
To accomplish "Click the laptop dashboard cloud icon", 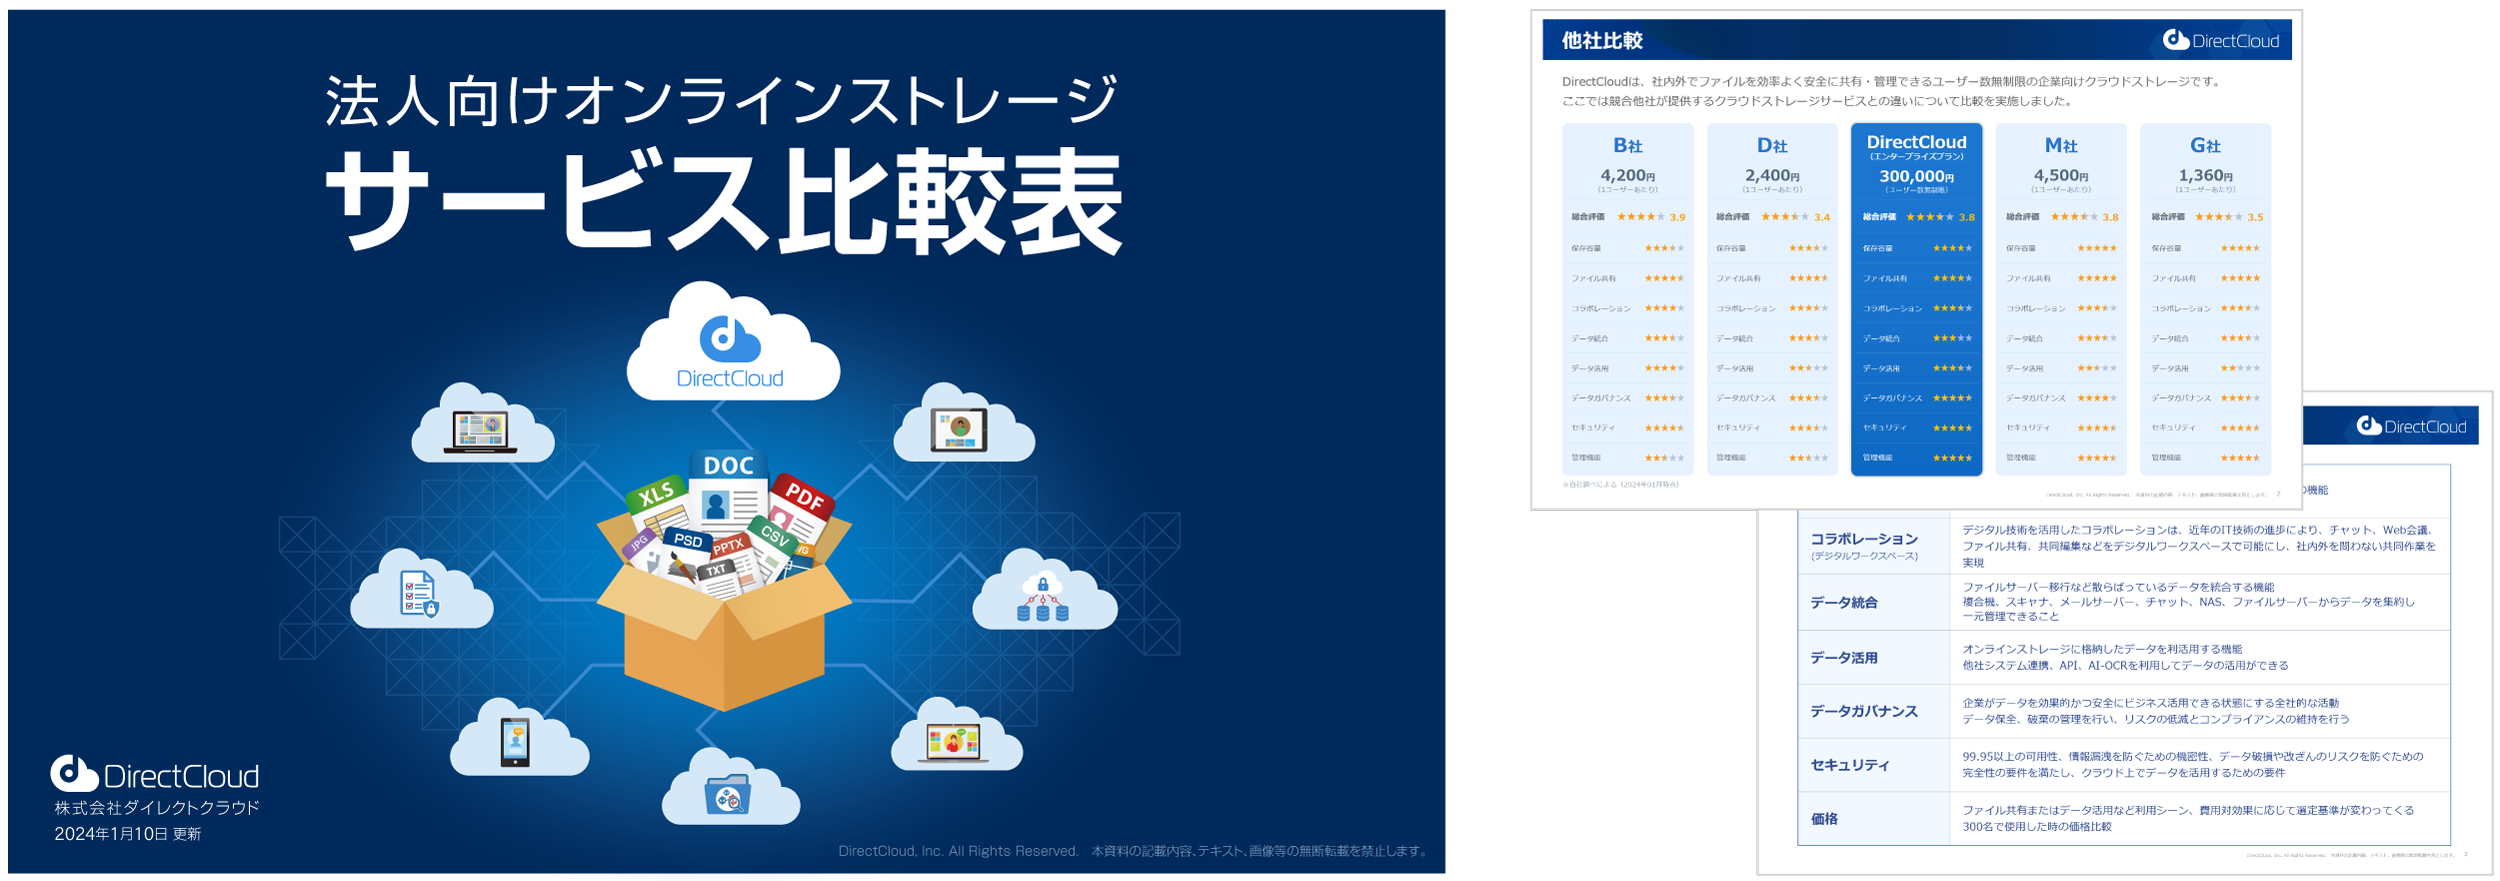I will [482, 423].
